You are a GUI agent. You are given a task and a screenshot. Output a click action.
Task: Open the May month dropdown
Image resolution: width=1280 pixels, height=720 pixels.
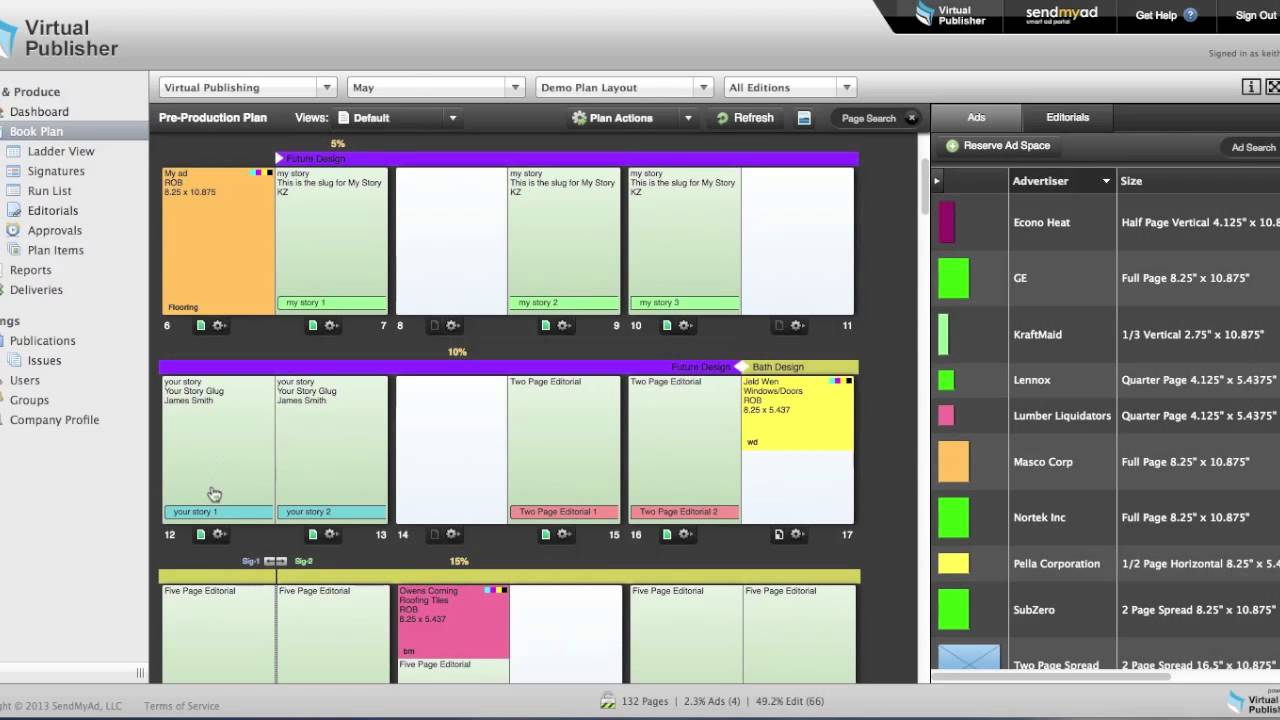click(x=515, y=88)
